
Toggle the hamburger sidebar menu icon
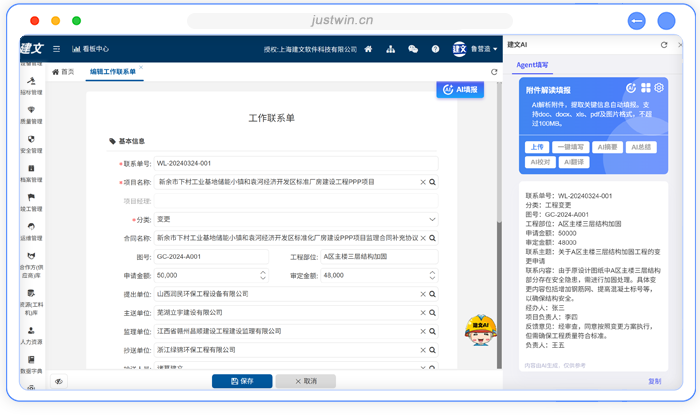[x=56, y=48]
